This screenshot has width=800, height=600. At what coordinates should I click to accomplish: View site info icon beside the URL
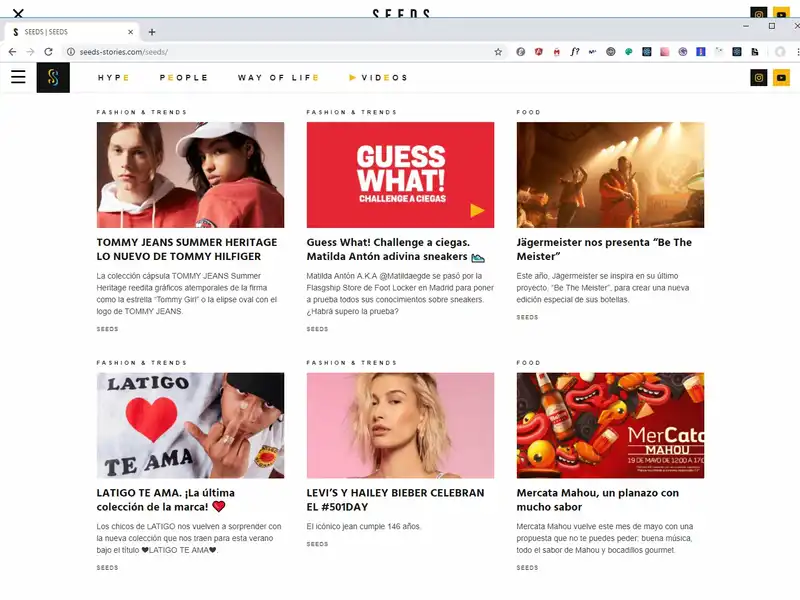click(x=71, y=52)
